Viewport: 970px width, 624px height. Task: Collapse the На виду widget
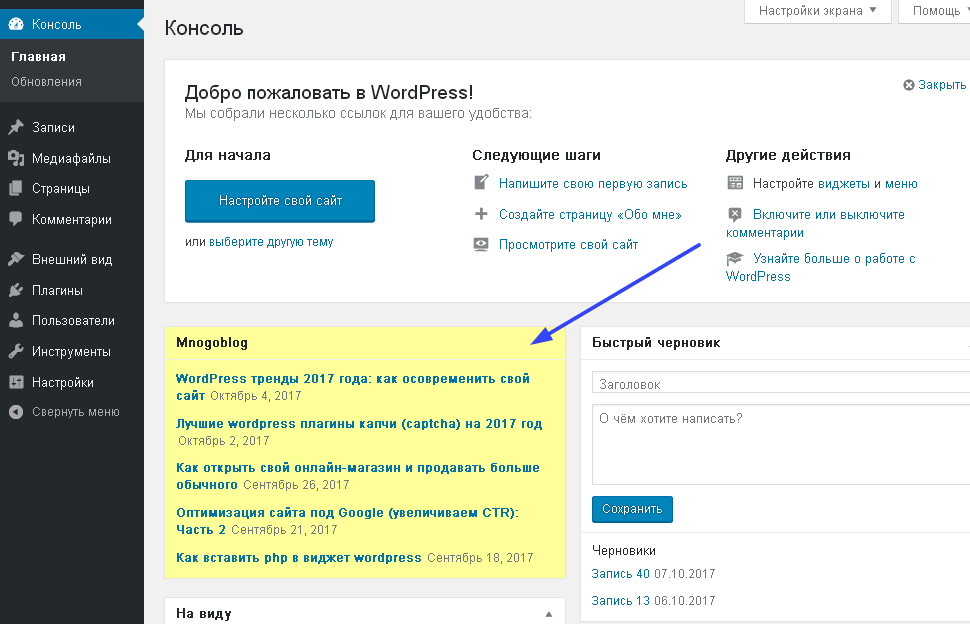point(549,614)
